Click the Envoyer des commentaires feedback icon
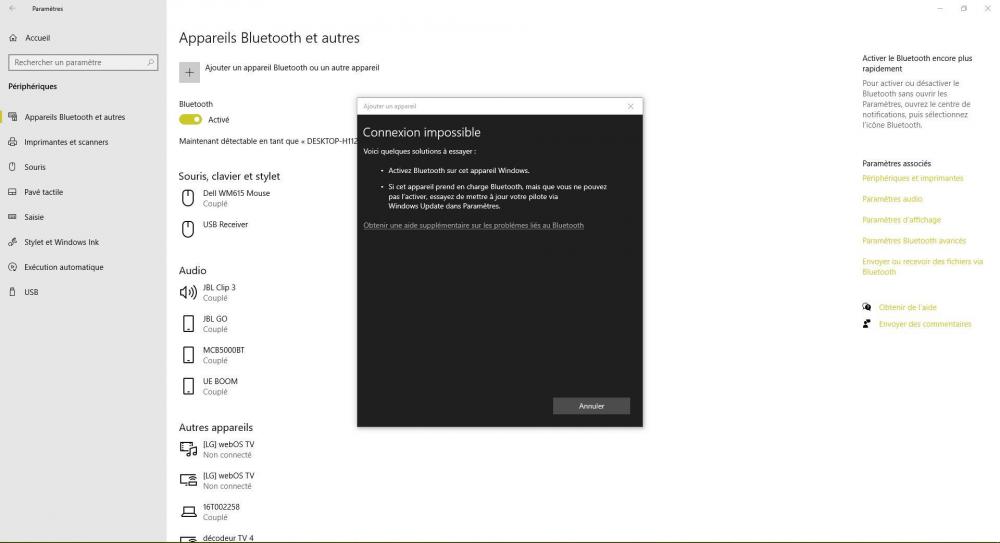 coord(867,324)
